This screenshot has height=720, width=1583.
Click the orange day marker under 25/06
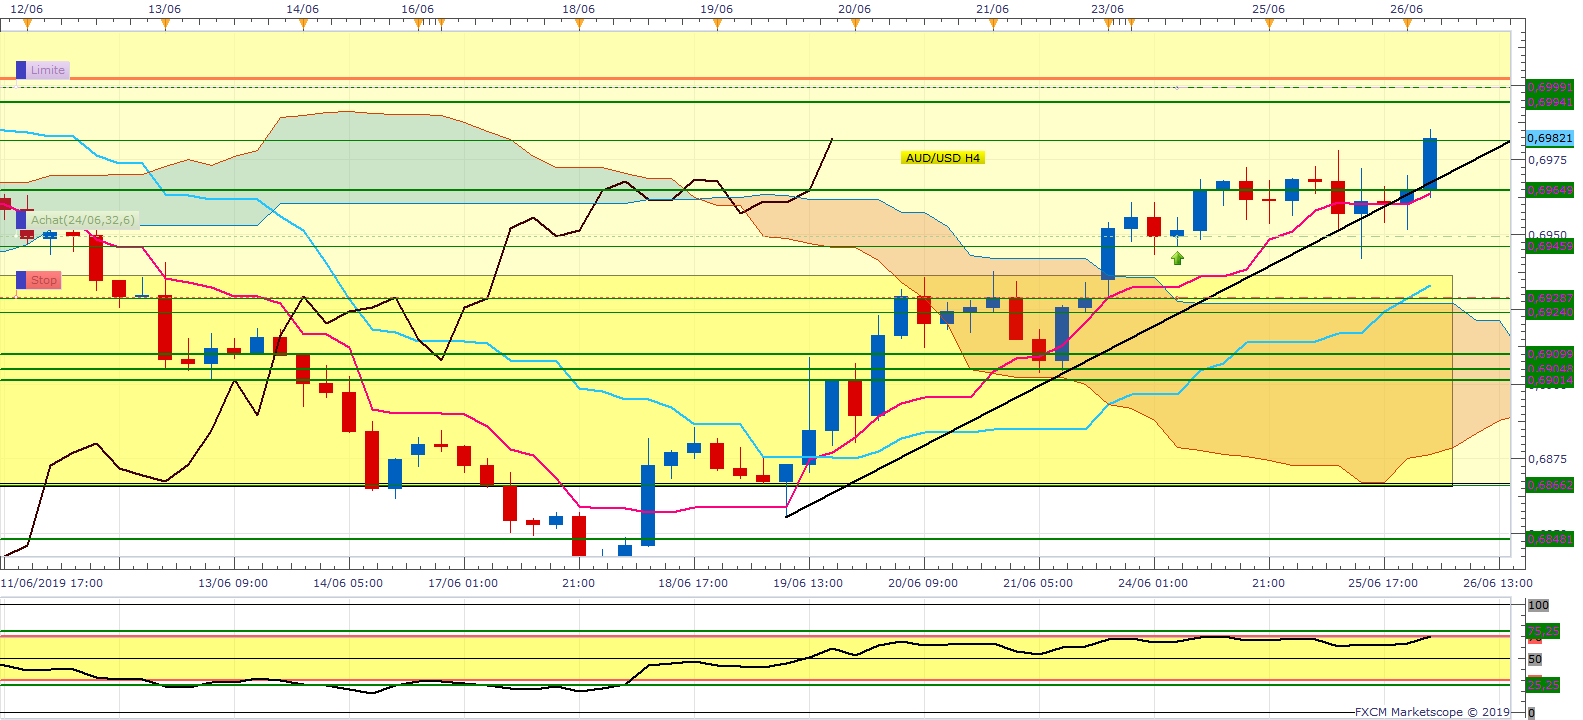[1269, 25]
